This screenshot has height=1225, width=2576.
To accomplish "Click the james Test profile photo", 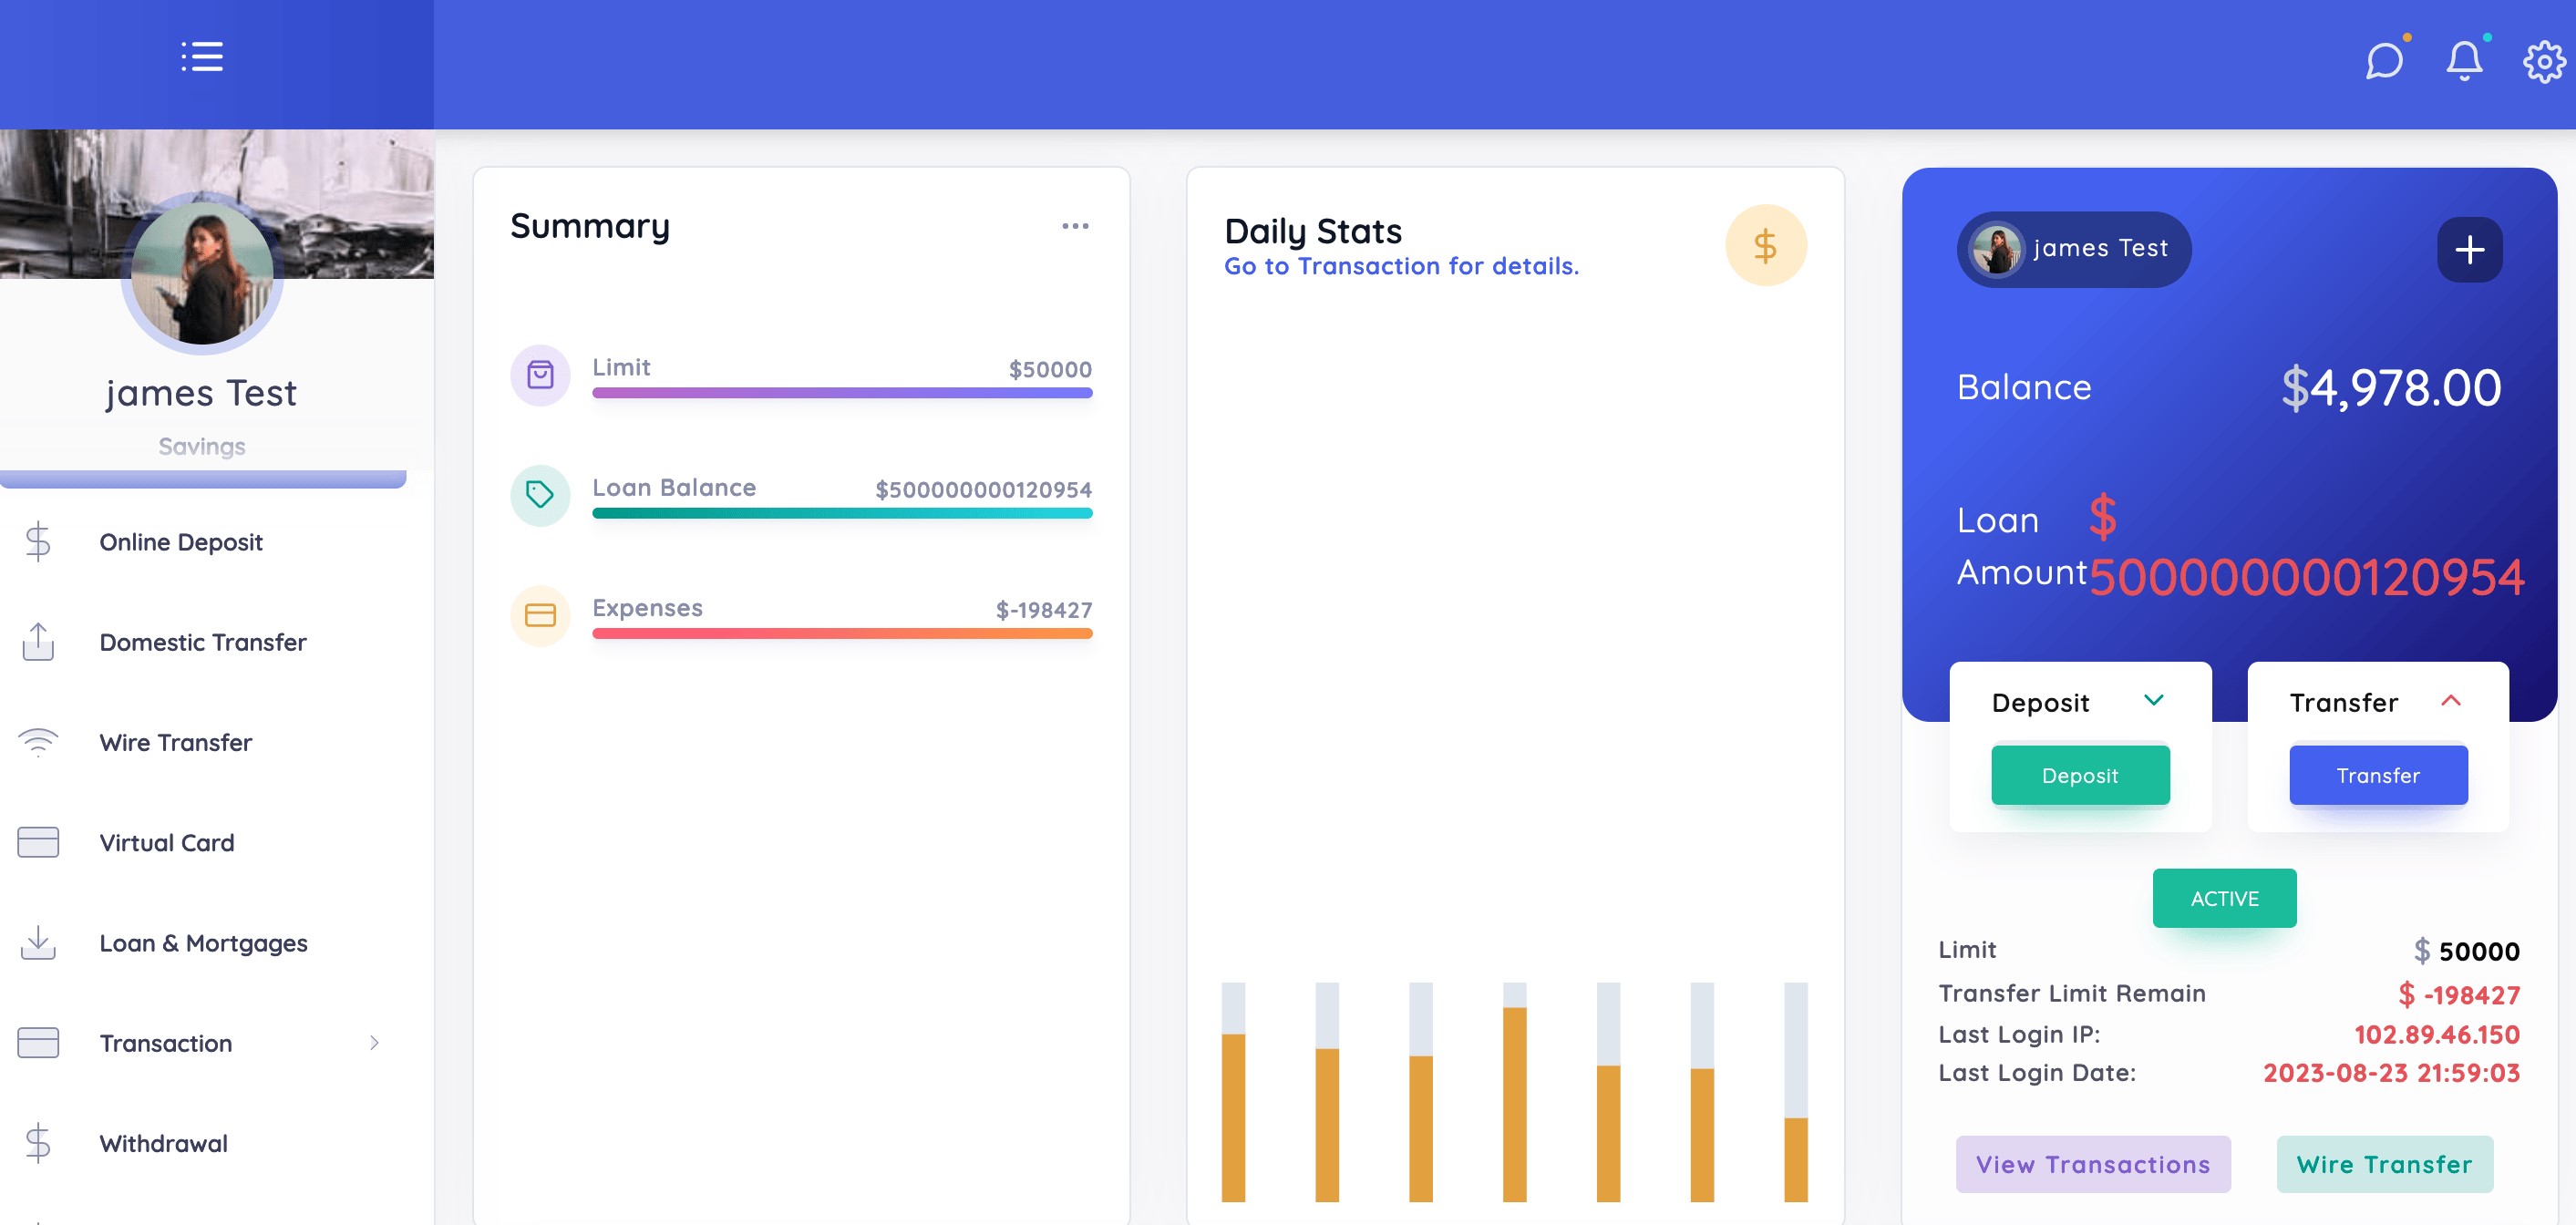I will click(202, 273).
